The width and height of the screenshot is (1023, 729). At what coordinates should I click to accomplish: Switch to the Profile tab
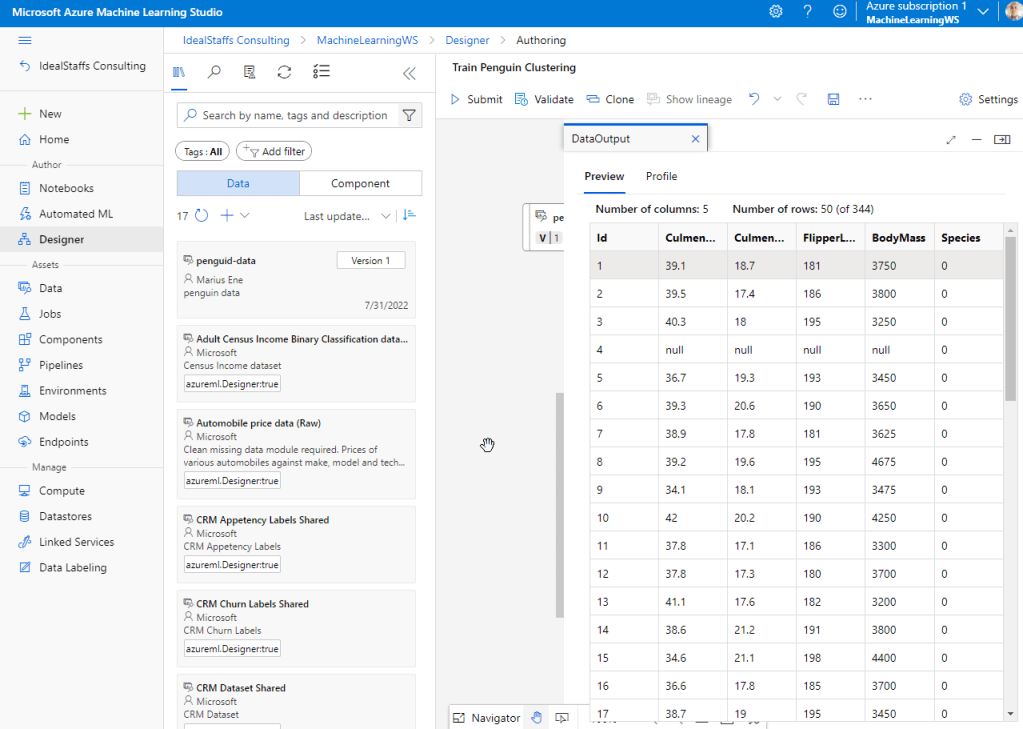click(x=661, y=176)
